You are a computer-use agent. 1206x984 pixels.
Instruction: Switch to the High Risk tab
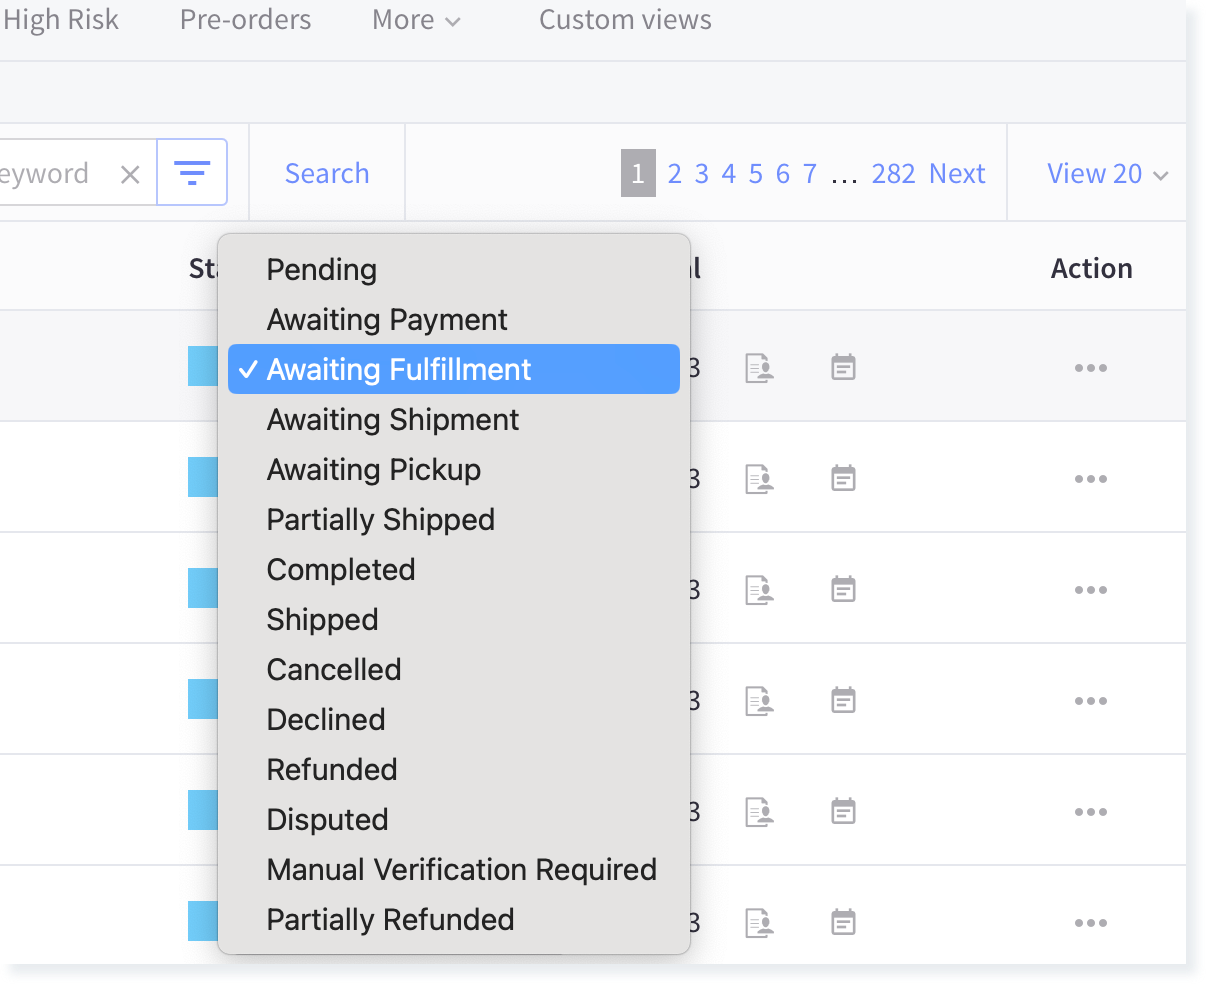pyautogui.click(x=60, y=19)
